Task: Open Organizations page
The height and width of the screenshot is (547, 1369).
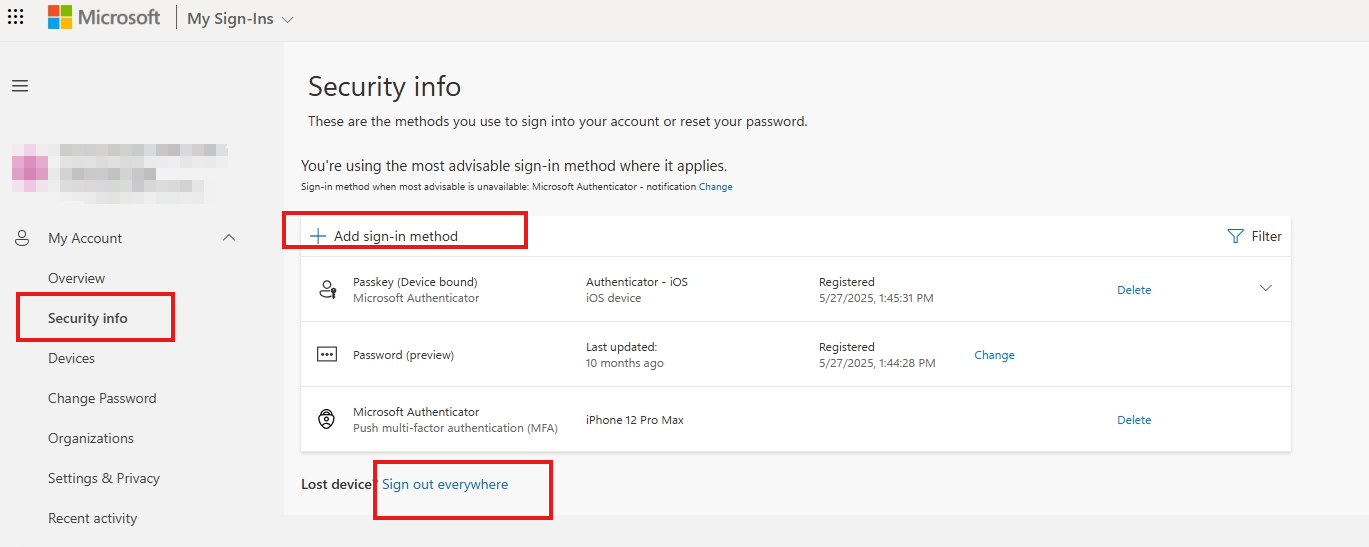Action: pyautogui.click(x=90, y=438)
